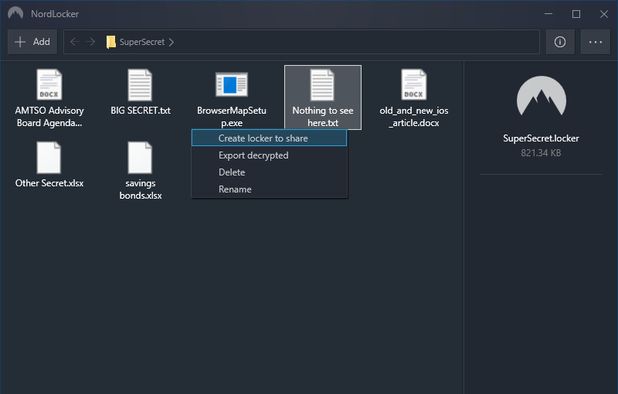Viewport: 618px width, 394px height.
Task: Select SuperSecret in the breadcrumb path
Action: [142, 42]
